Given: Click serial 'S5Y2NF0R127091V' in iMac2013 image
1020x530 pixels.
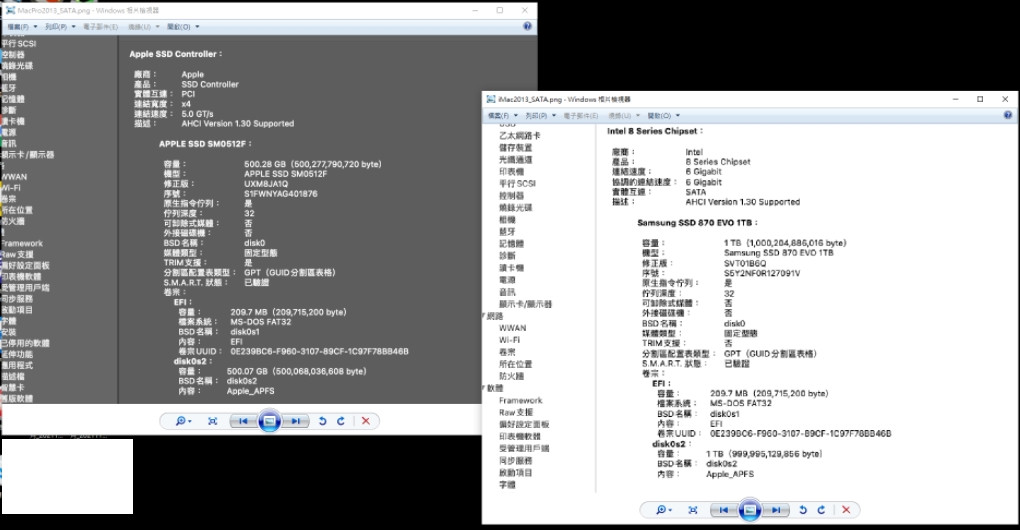Looking at the screenshot, I should (762, 273).
